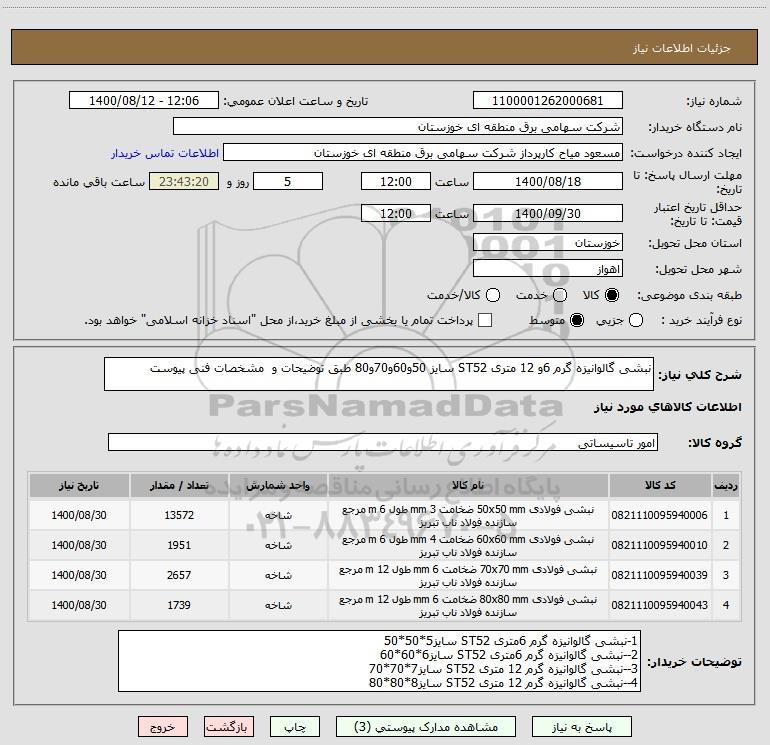Click the نام کالا column header
770x745 pixels.
pyautogui.click(x=468, y=485)
